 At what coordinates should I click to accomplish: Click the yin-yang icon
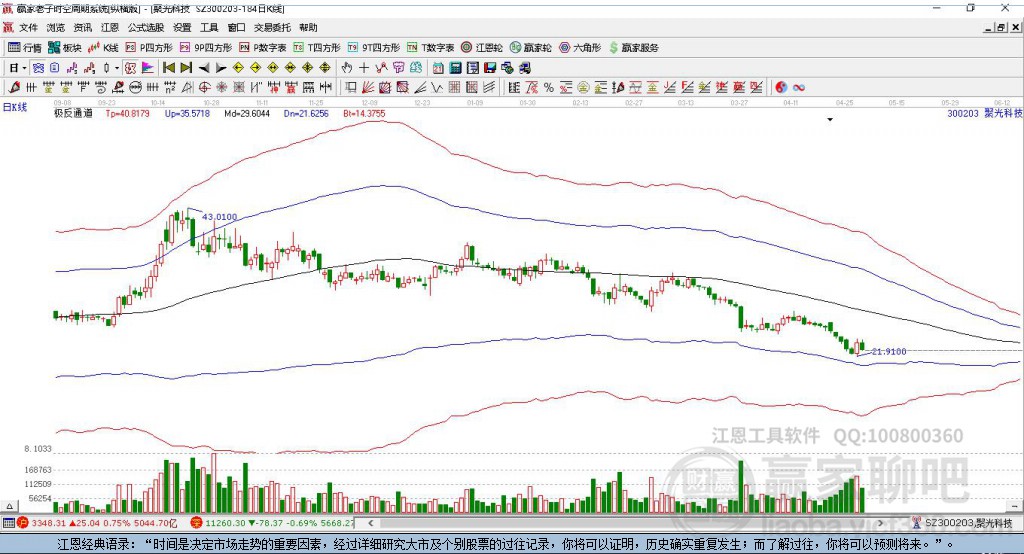pos(780,88)
